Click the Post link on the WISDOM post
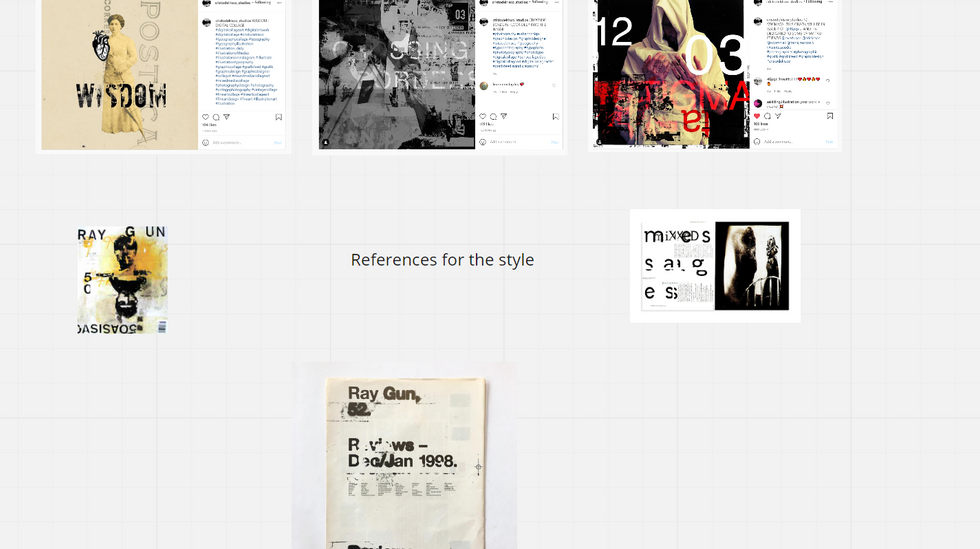The image size is (980, 549). pyautogui.click(x=278, y=143)
